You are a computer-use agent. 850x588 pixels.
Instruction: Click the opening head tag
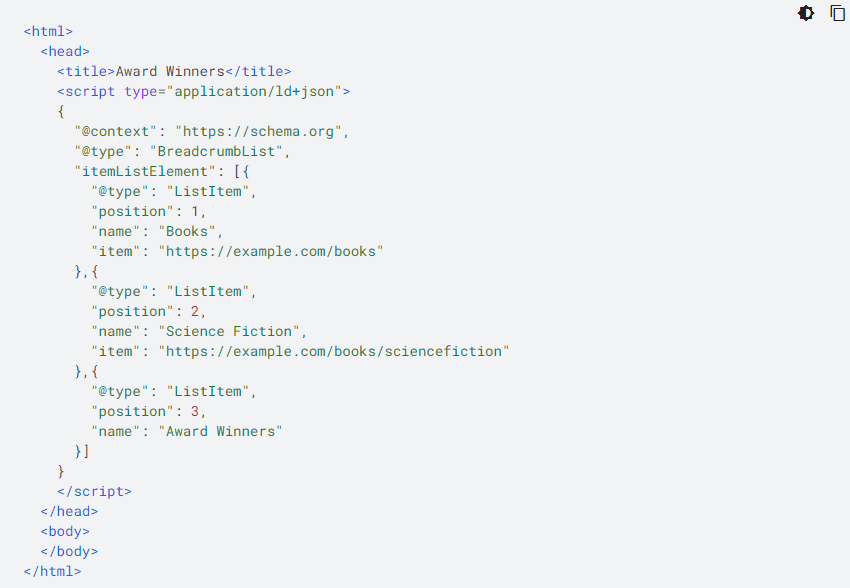point(65,51)
